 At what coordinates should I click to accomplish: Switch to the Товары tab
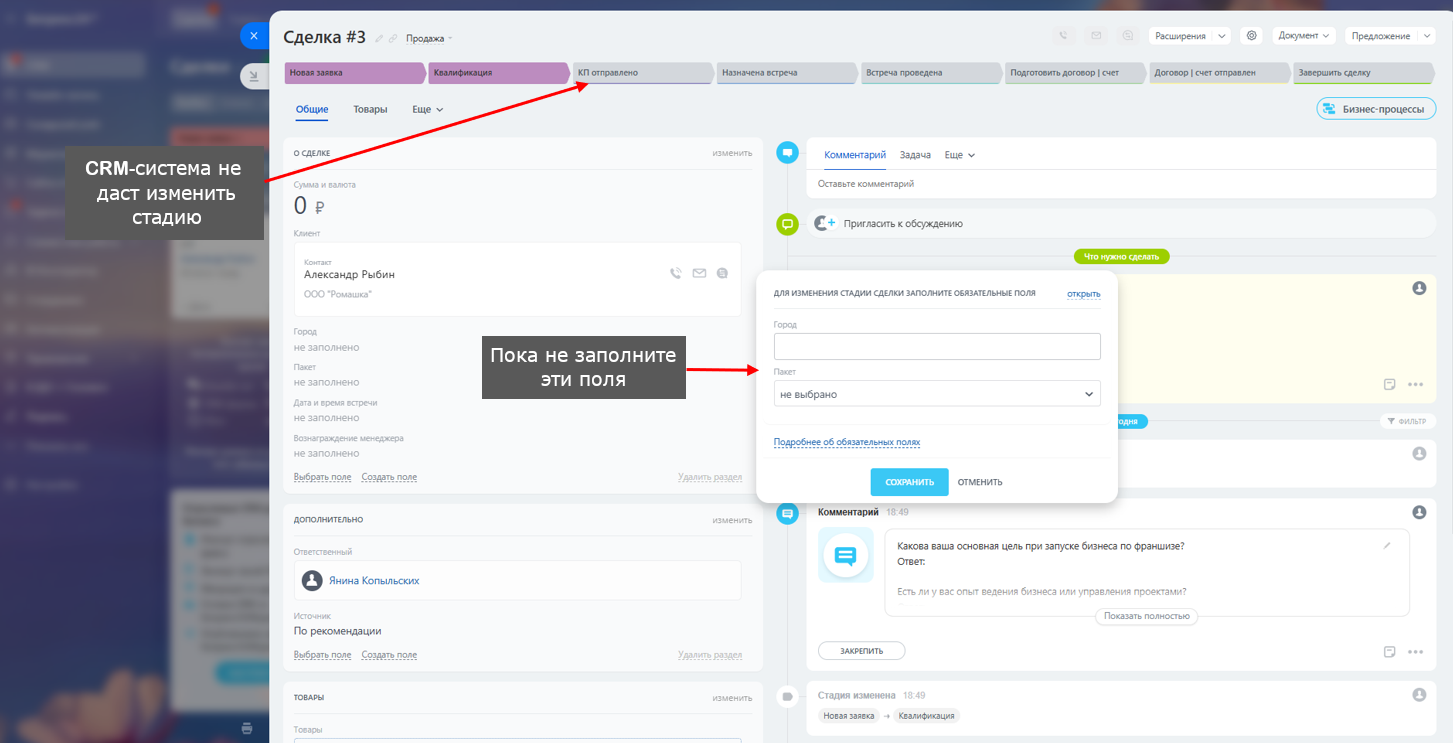(x=370, y=109)
